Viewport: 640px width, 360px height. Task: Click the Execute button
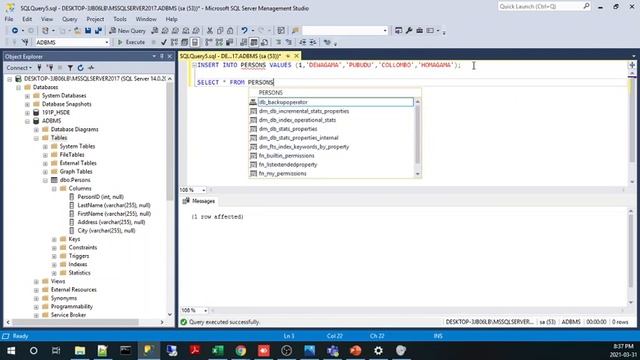pos(131,42)
